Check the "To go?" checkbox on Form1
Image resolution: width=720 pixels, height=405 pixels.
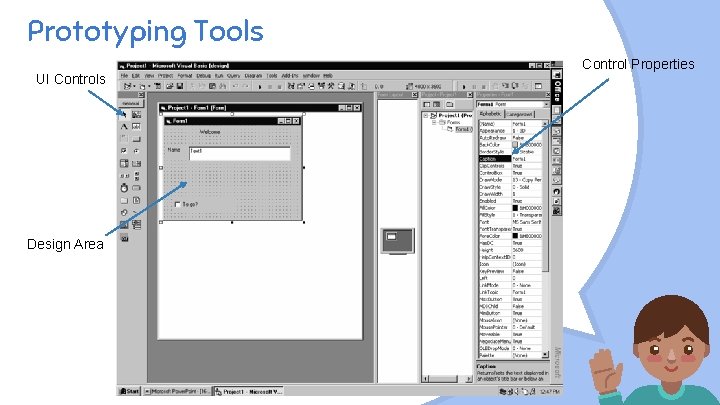(x=177, y=204)
